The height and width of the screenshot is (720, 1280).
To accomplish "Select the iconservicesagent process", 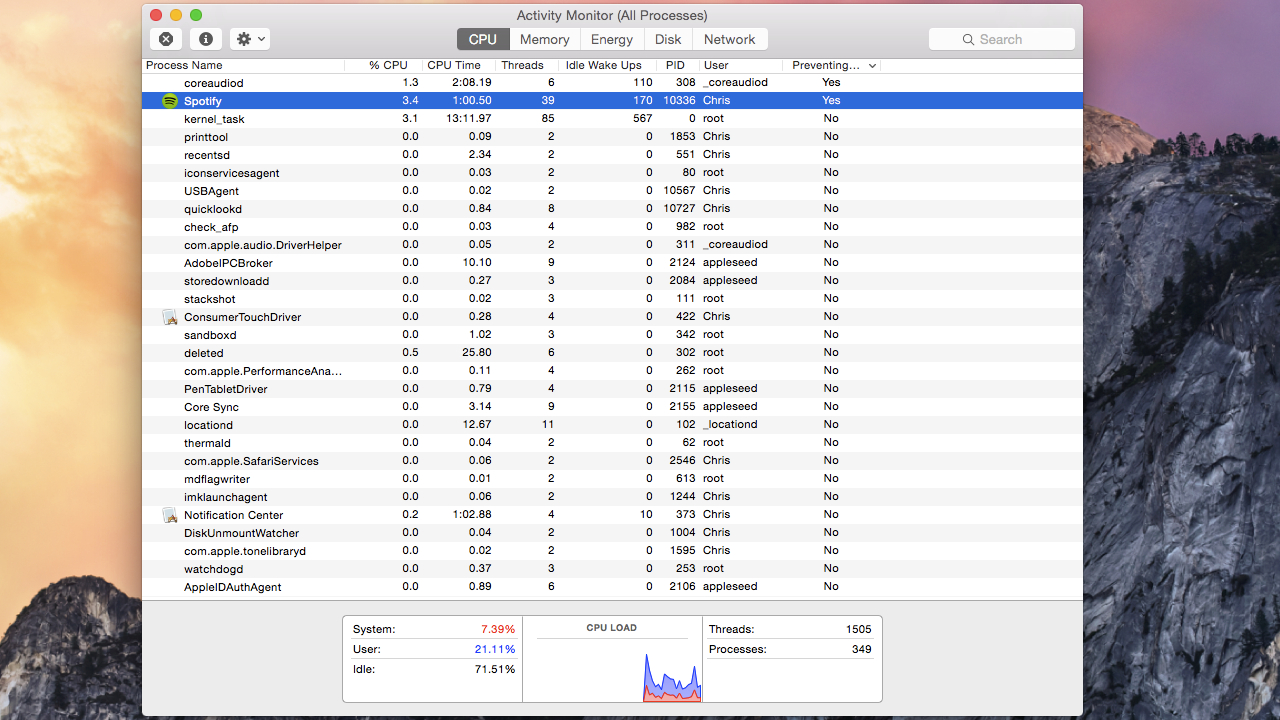I will click(x=232, y=173).
